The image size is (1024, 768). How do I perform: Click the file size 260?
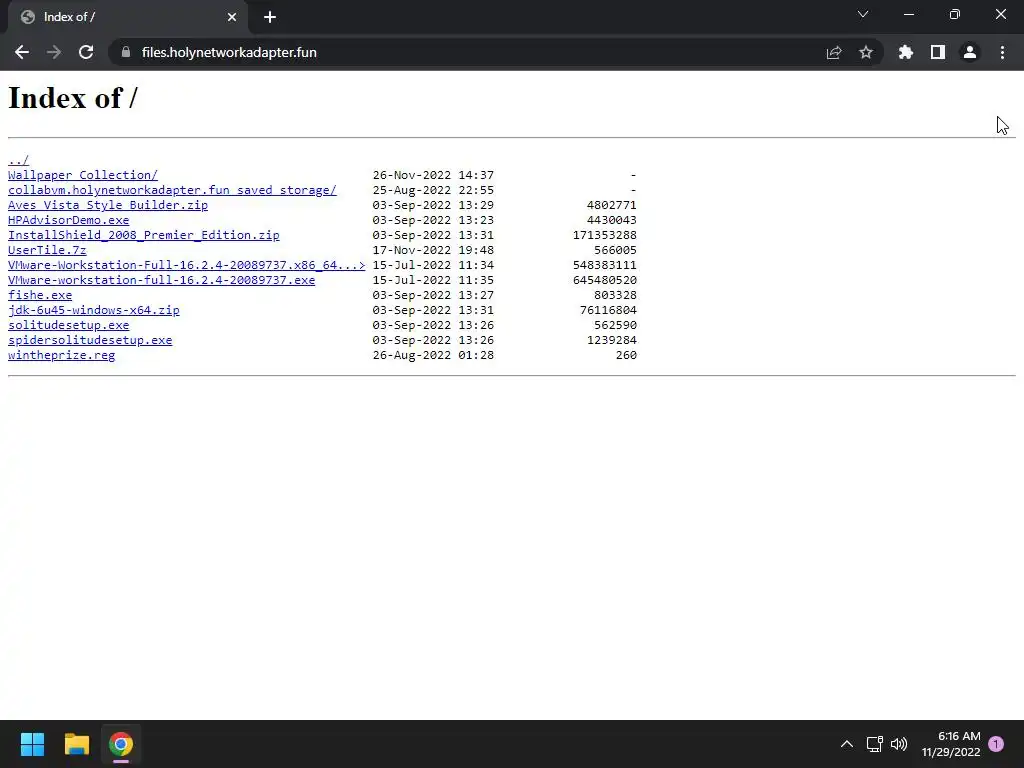[x=626, y=355]
